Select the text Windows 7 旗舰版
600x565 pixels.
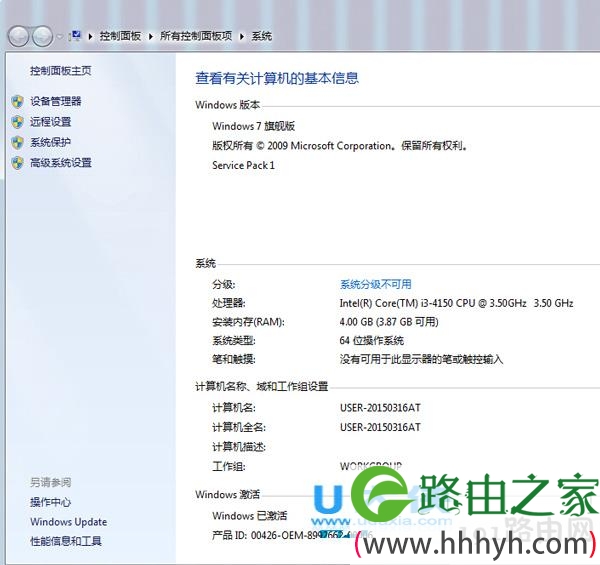[x=254, y=126]
